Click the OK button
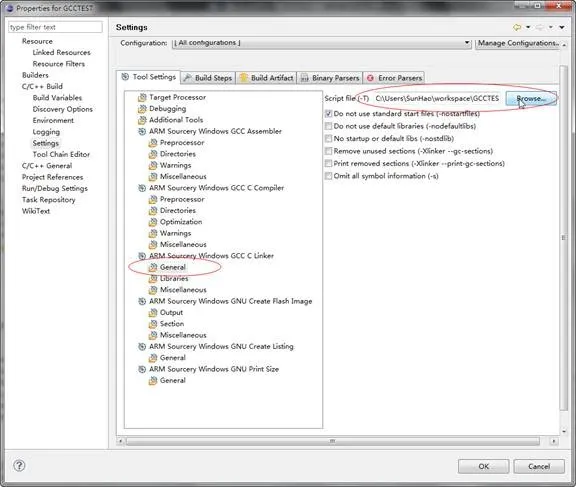 pyautogui.click(x=483, y=466)
